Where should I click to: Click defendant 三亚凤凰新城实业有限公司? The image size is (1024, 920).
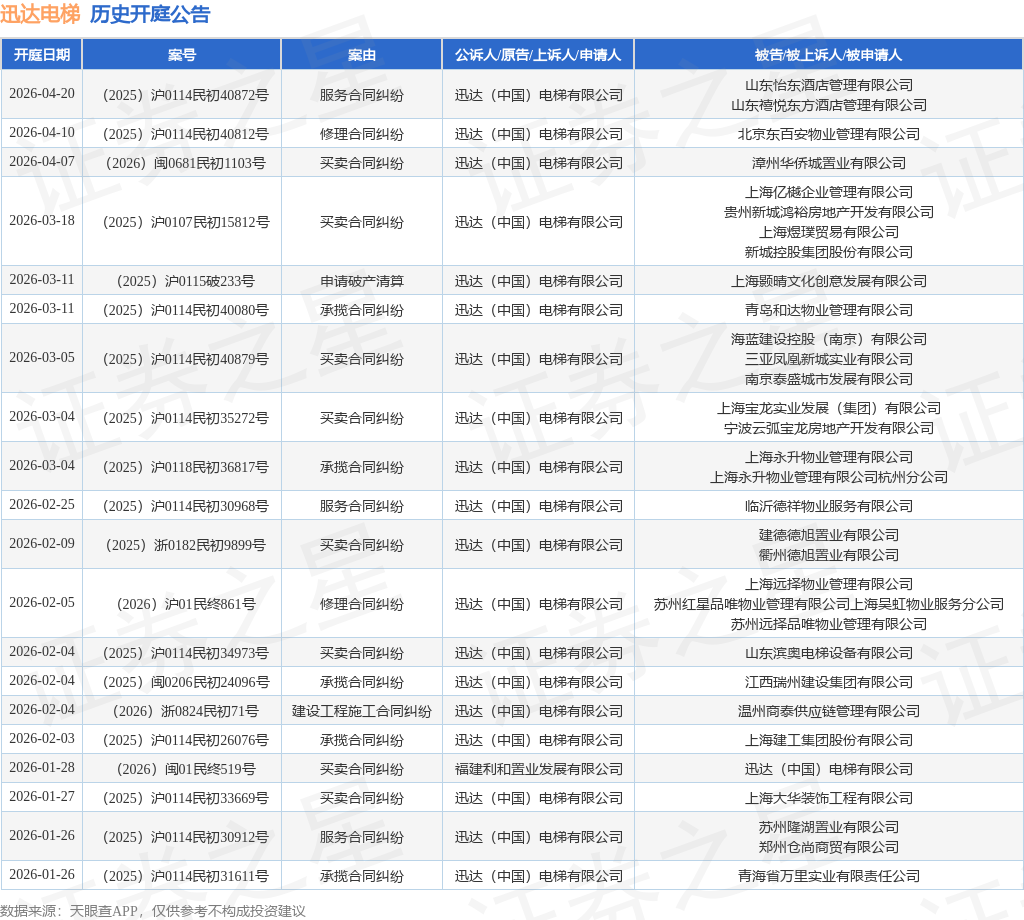pos(829,359)
